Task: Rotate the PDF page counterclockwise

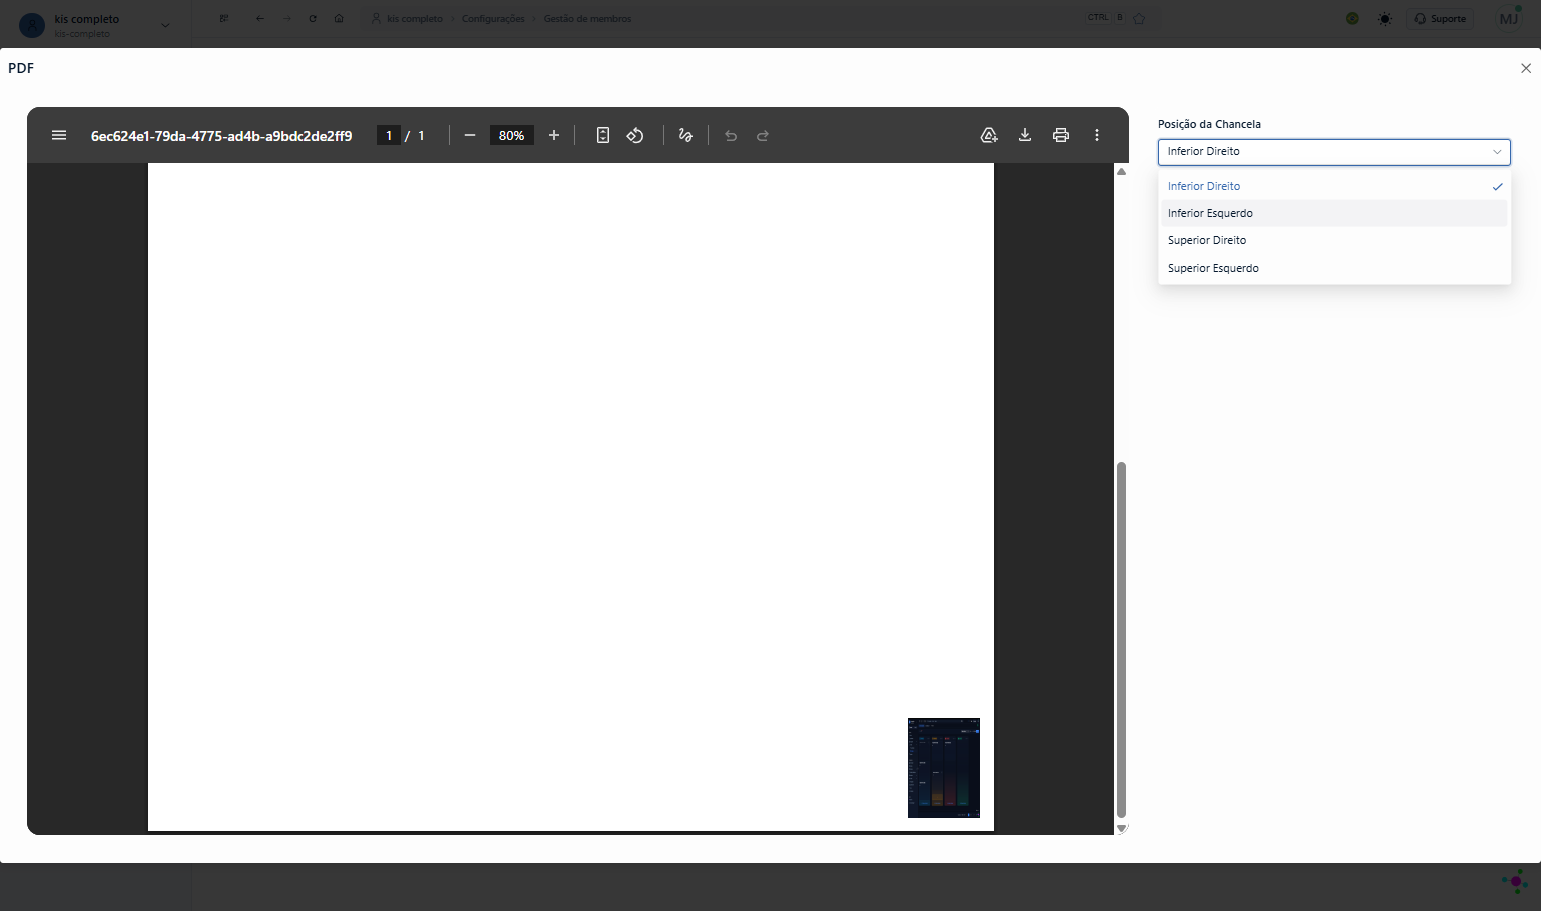Action: coord(635,135)
